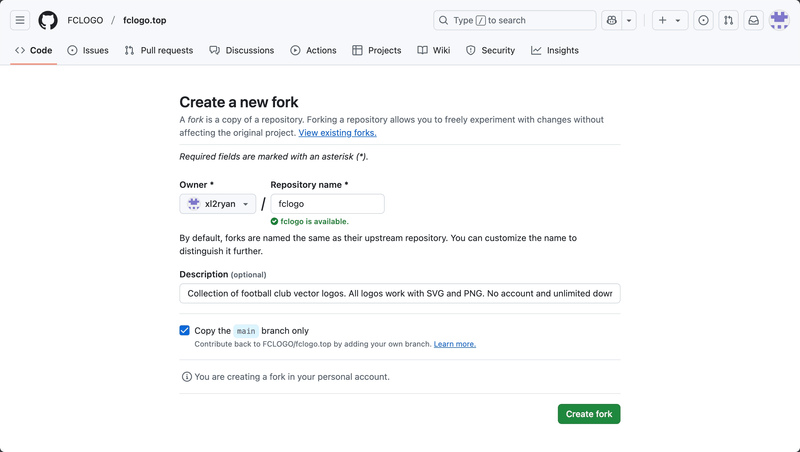The height and width of the screenshot is (452, 800).
Task: Uncheck Copy the main branch only
Action: click(185, 331)
